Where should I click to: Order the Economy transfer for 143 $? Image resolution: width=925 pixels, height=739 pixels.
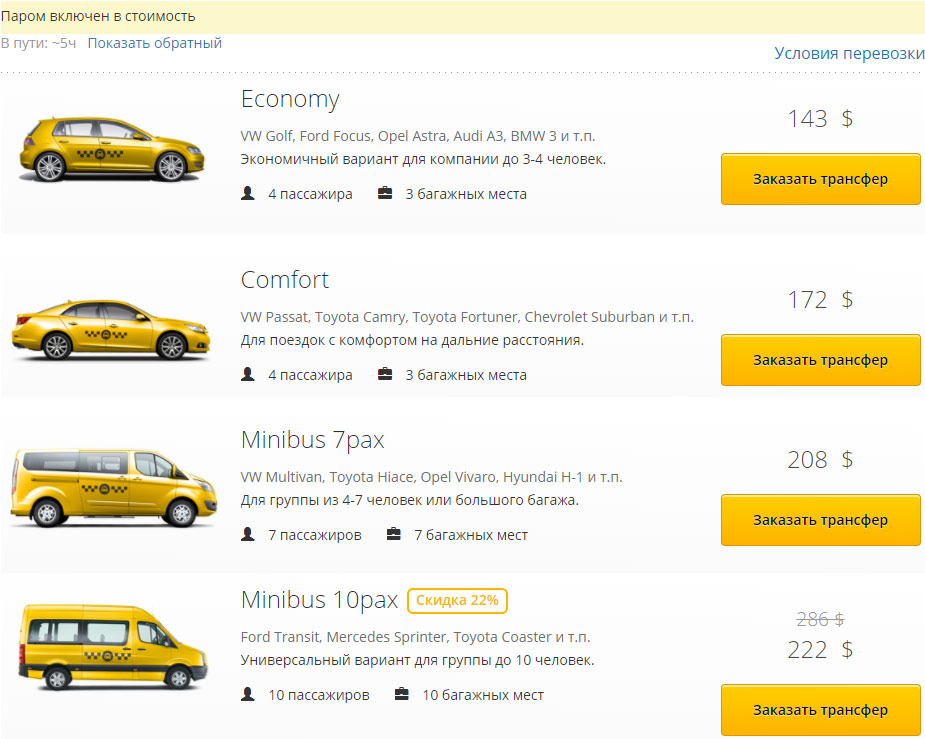point(820,179)
